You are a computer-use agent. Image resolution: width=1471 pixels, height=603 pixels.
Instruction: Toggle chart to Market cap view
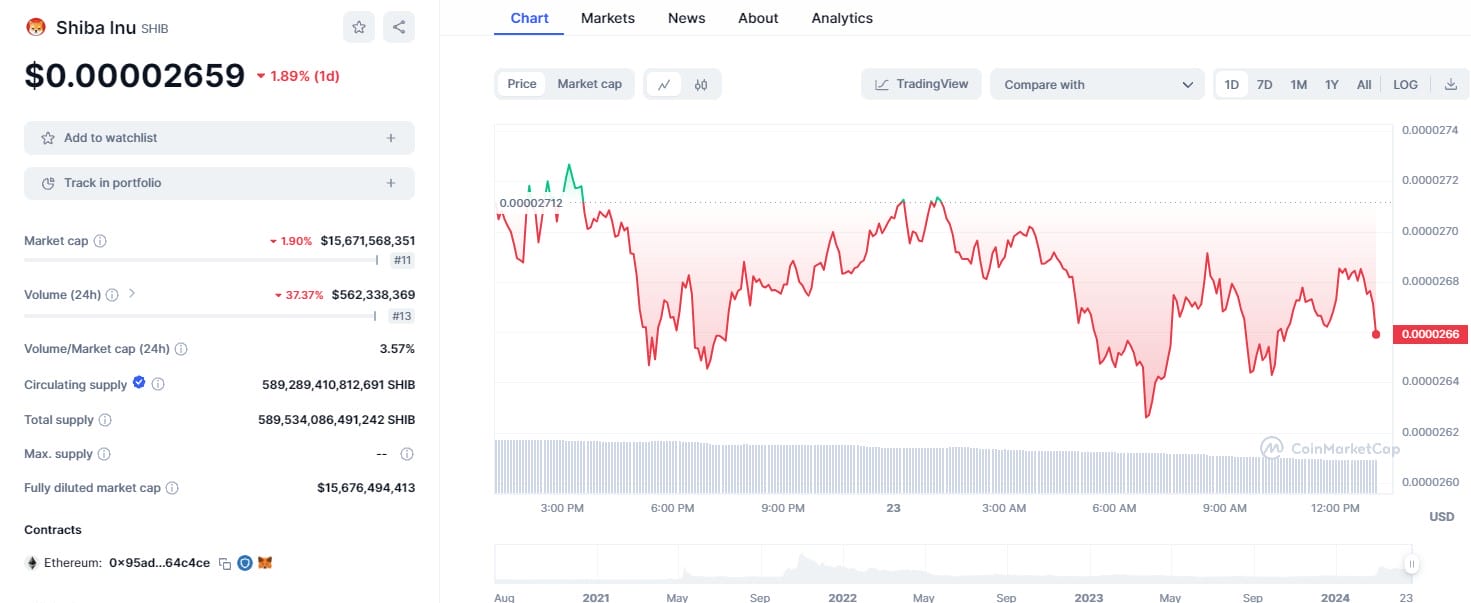pos(589,84)
